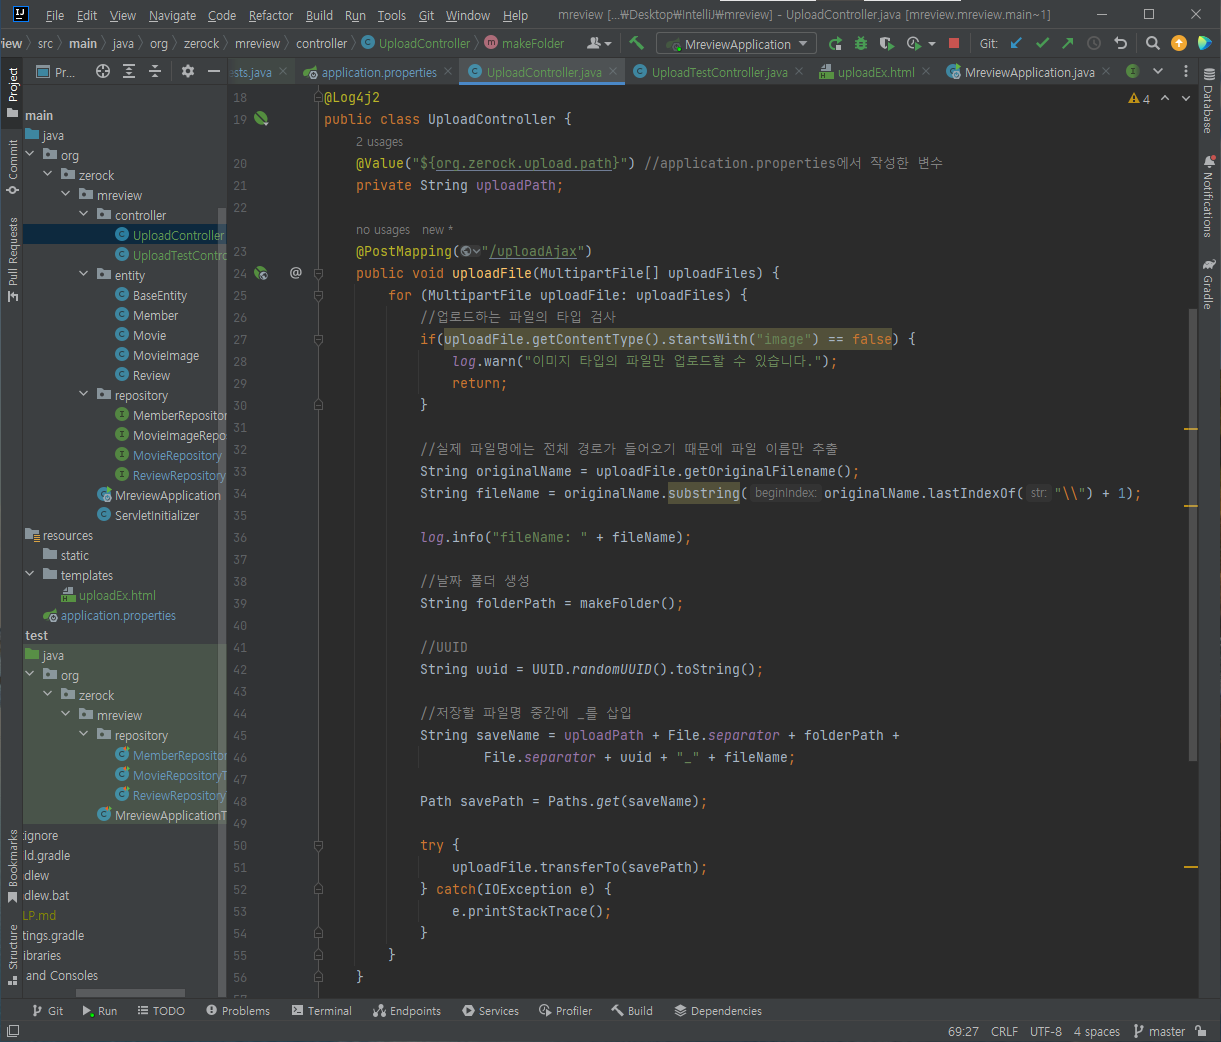Commit changes with Git green checkmark

tap(1042, 43)
